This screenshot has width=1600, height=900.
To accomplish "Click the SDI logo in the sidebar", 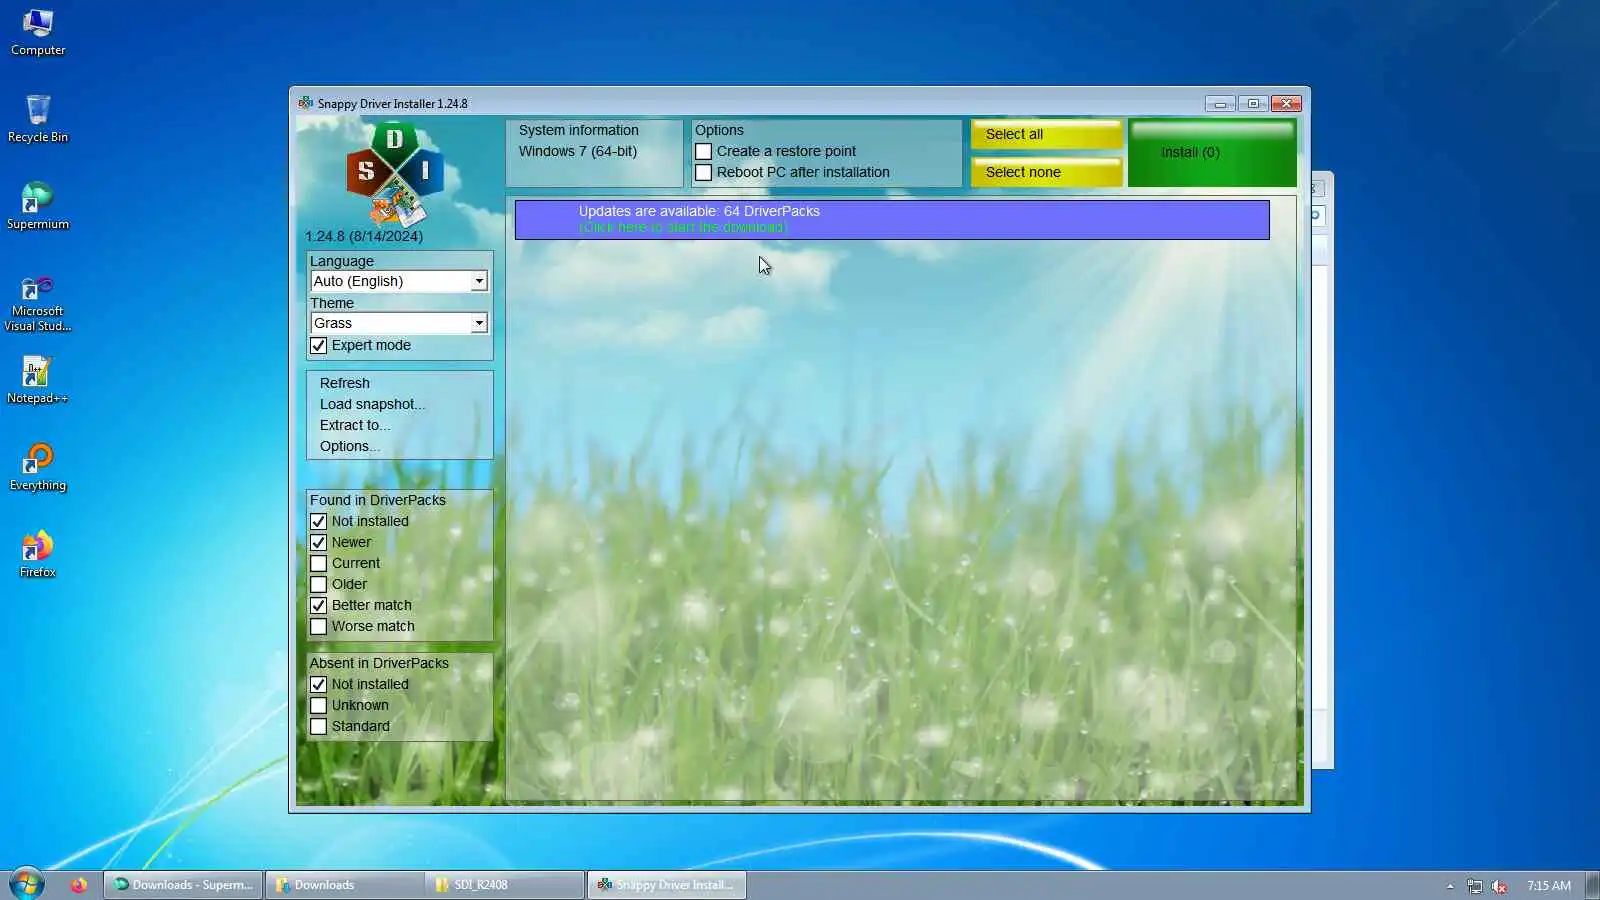I will click(395, 173).
